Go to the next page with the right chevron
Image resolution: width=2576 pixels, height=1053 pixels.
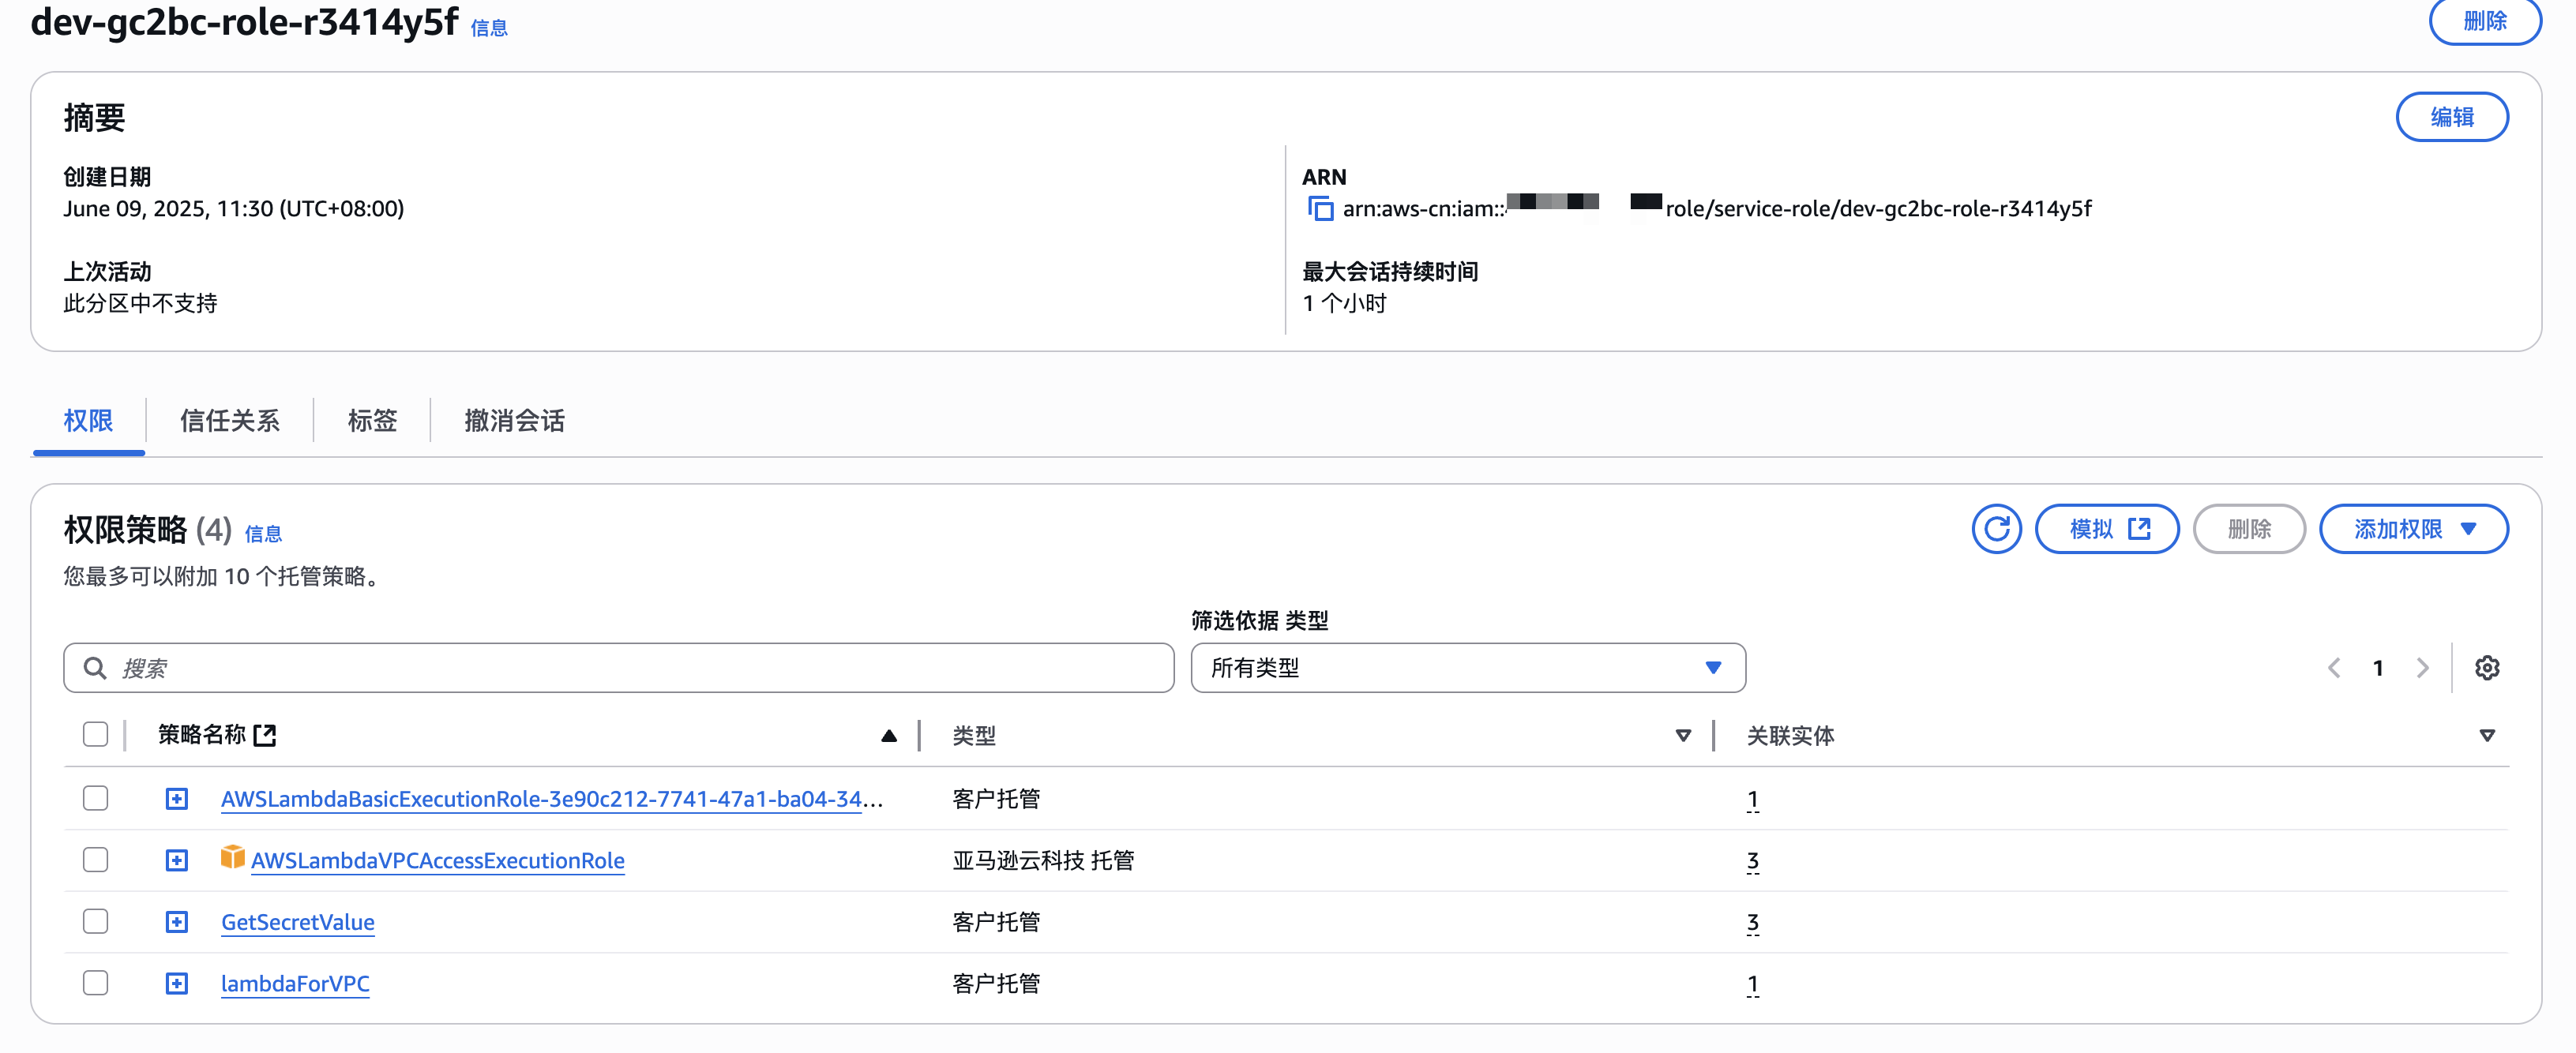tap(2422, 668)
